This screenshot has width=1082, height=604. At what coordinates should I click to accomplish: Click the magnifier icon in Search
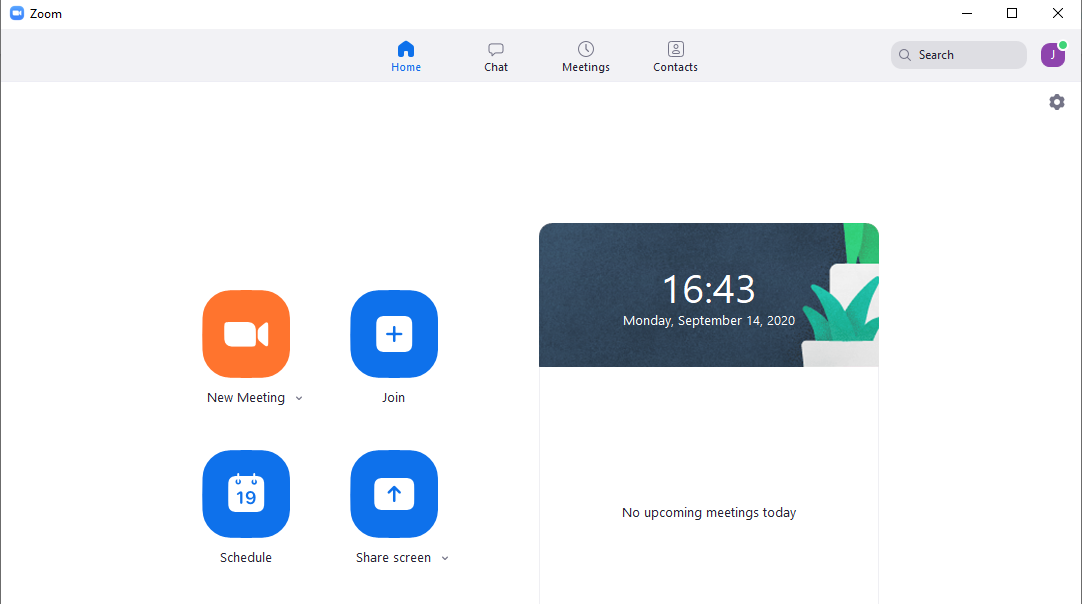(x=905, y=55)
